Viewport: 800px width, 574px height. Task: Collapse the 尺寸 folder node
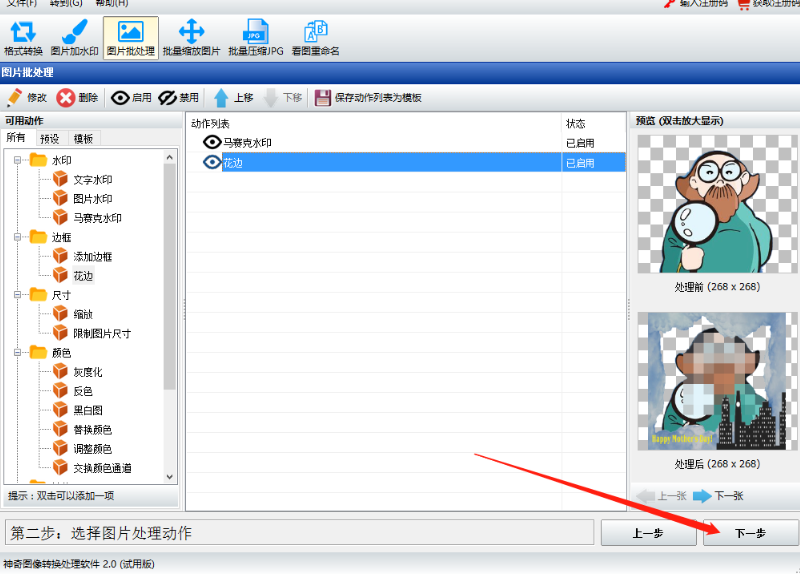[x=17, y=295]
